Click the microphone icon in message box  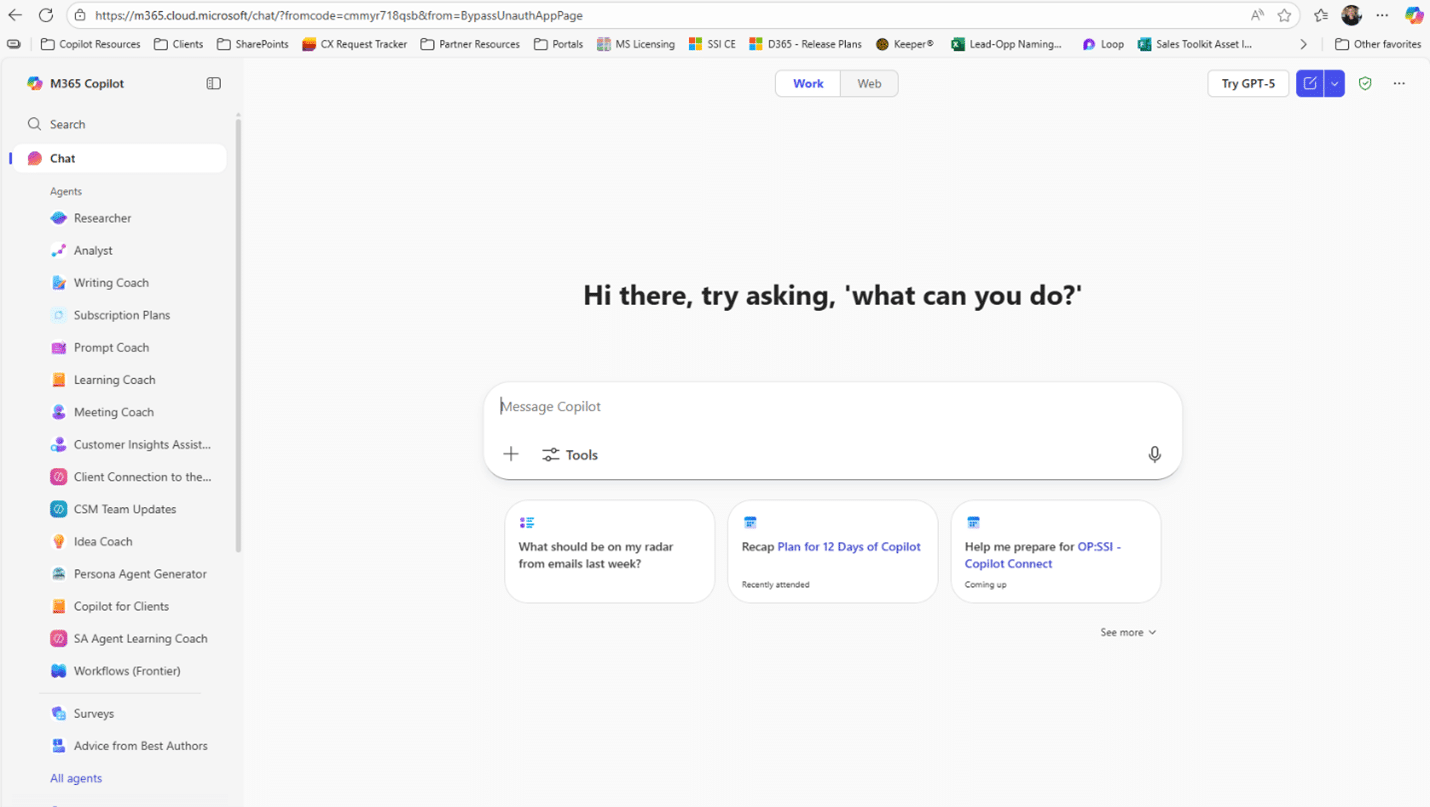click(x=1154, y=454)
